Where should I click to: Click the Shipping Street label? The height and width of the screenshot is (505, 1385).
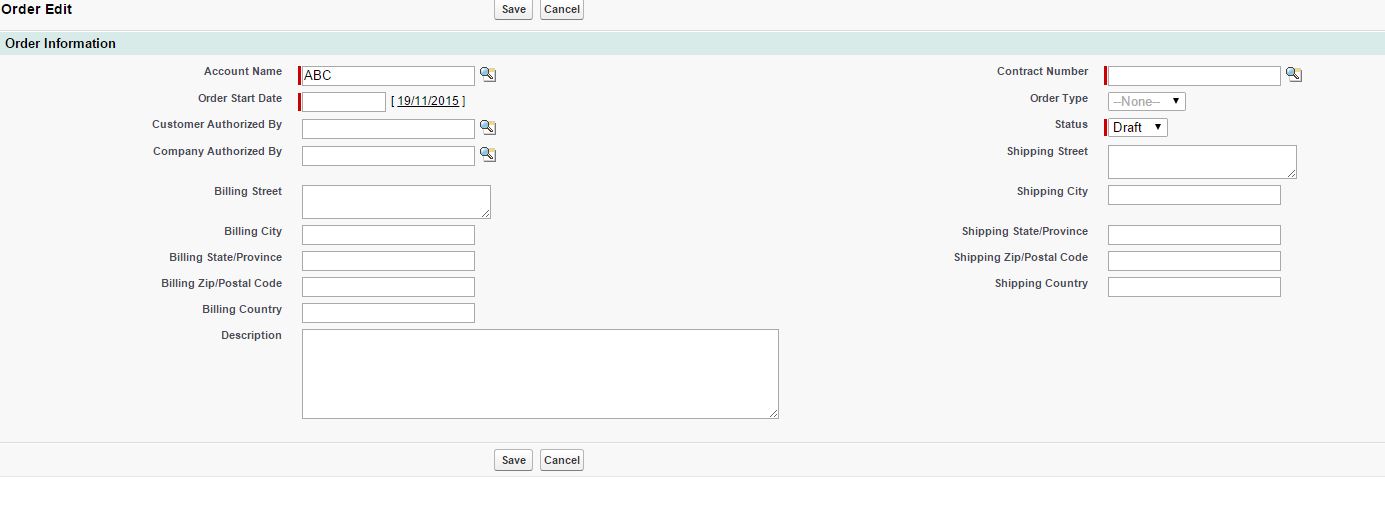[x=1047, y=151]
